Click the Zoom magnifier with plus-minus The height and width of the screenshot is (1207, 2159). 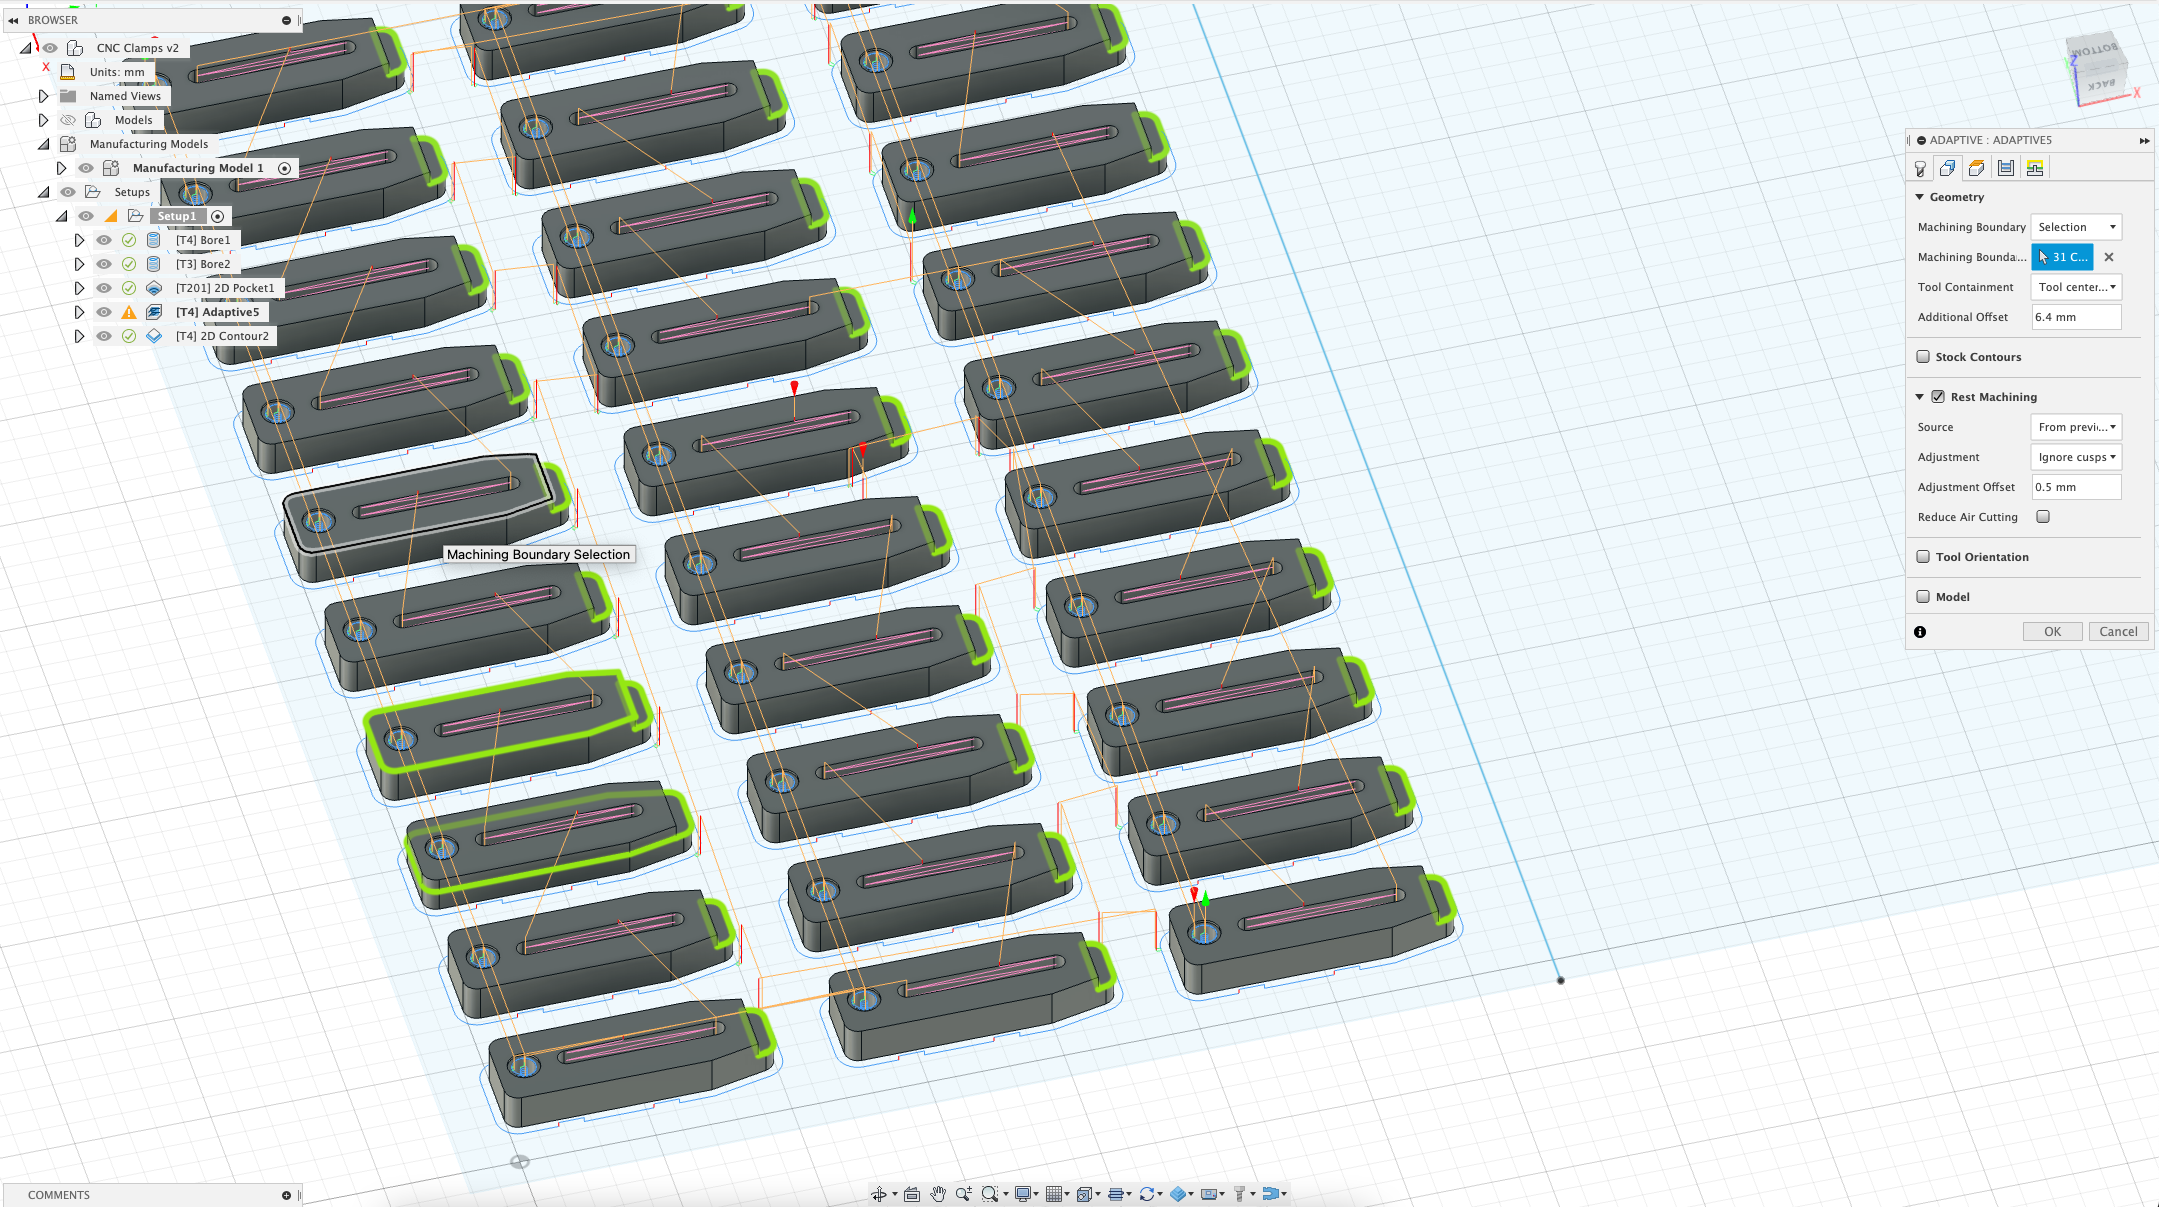coord(963,1193)
